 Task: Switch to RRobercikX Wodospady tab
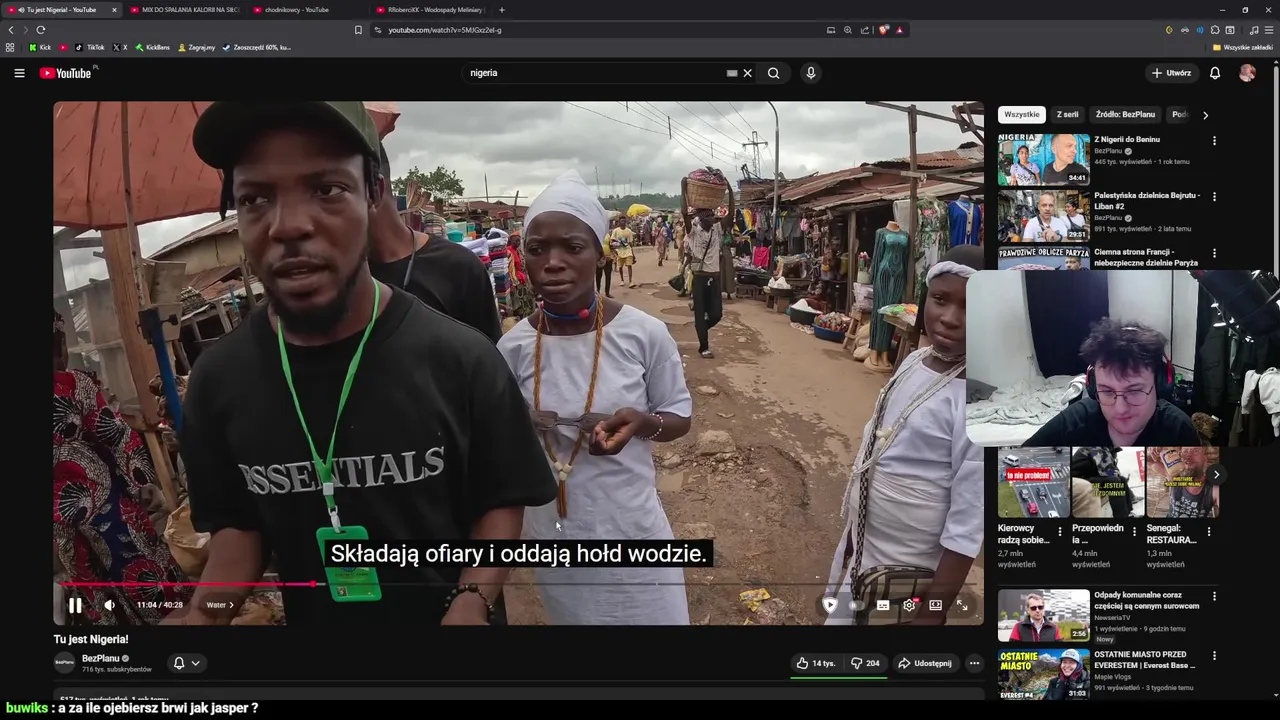[430, 10]
